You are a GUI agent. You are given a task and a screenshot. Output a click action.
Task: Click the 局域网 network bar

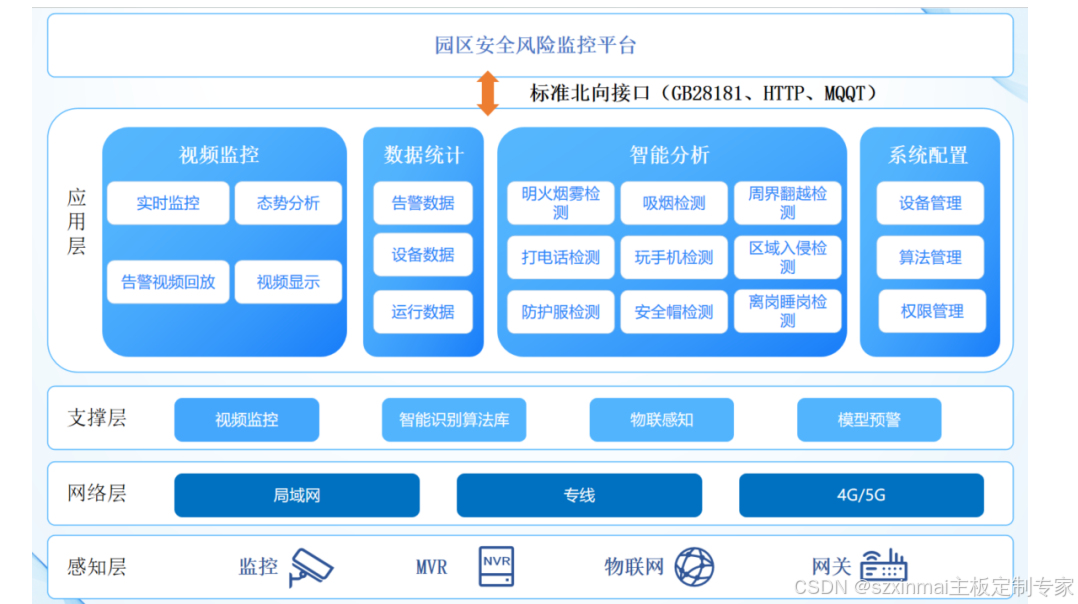point(296,495)
